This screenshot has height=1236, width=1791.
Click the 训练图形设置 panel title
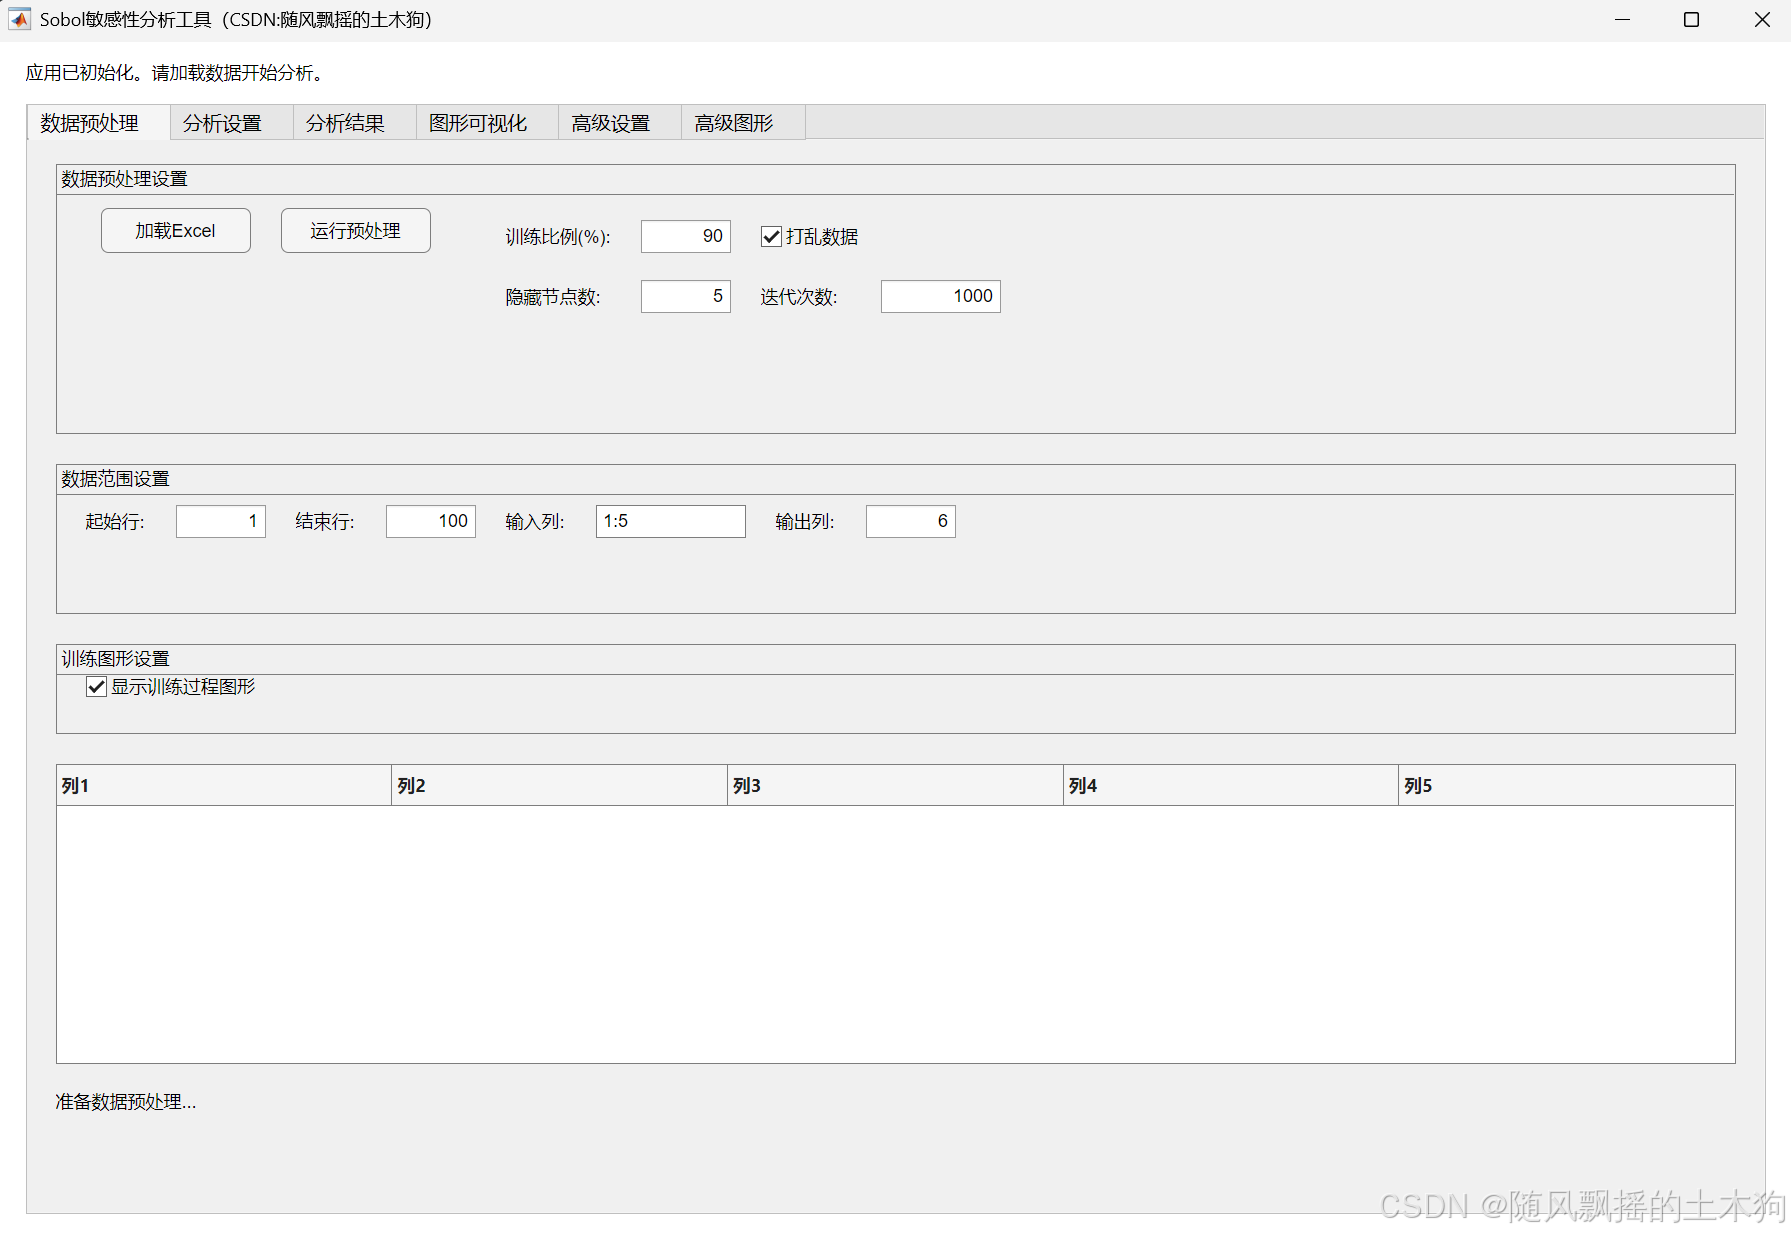pyautogui.click(x=116, y=659)
